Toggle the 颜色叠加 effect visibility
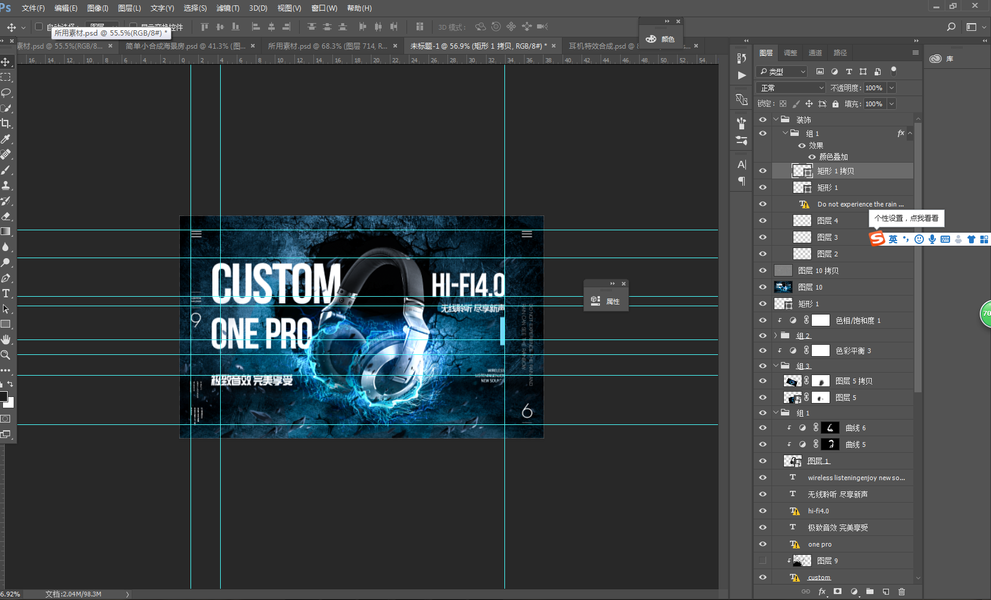991x600 pixels. click(x=812, y=157)
